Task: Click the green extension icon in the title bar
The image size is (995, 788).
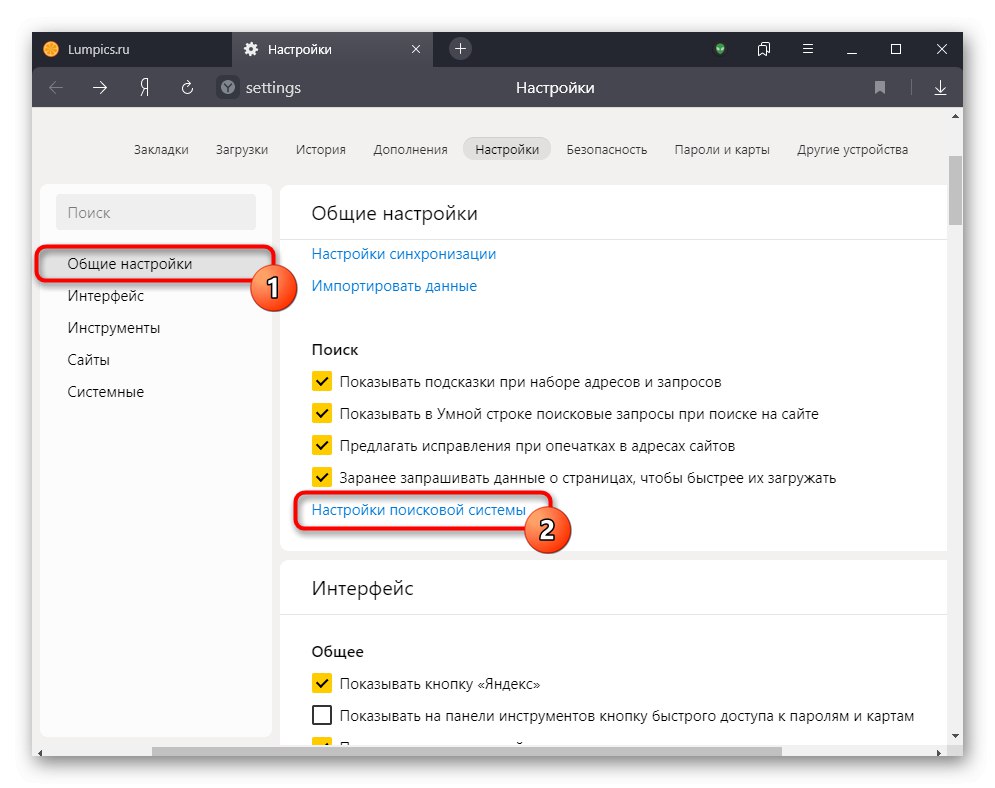Action: [720, 49]
